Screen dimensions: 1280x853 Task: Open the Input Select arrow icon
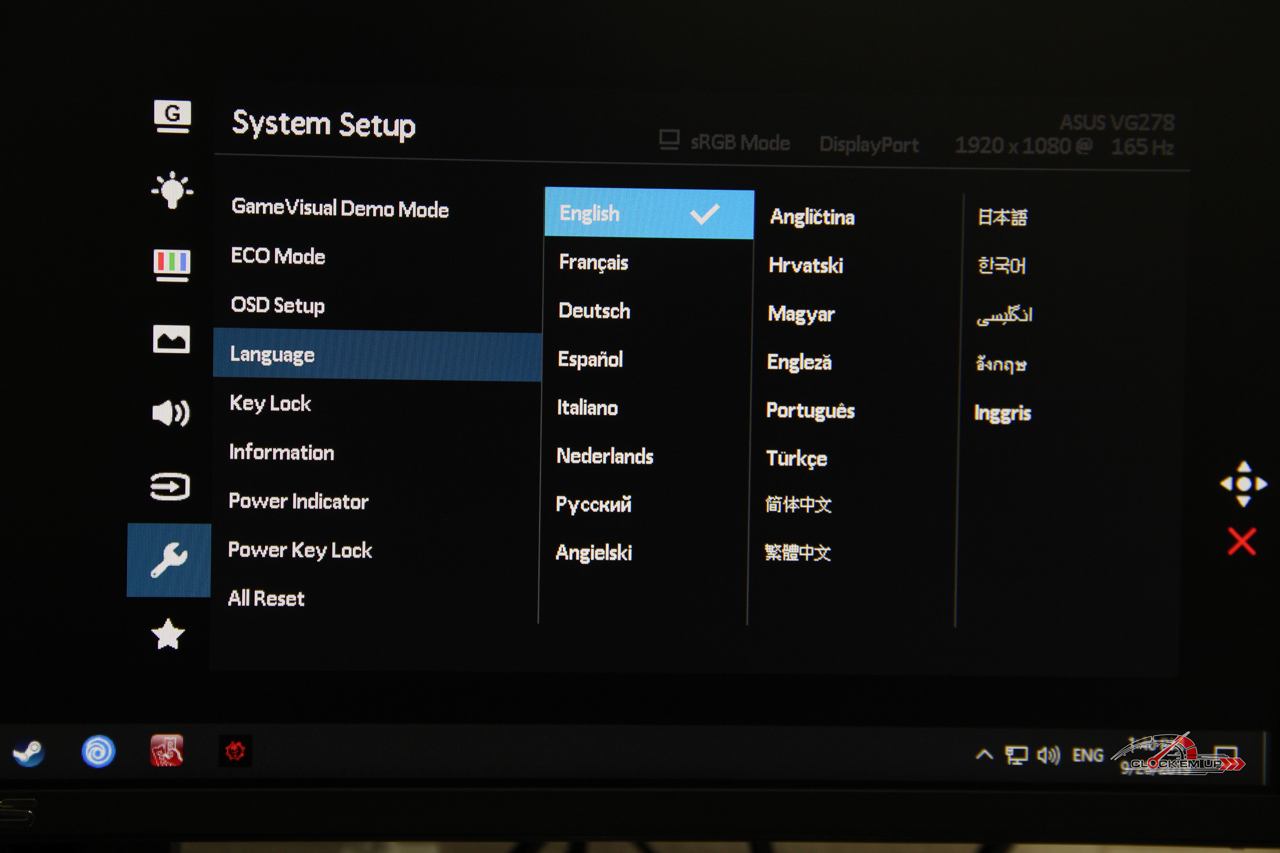[170, 487]
